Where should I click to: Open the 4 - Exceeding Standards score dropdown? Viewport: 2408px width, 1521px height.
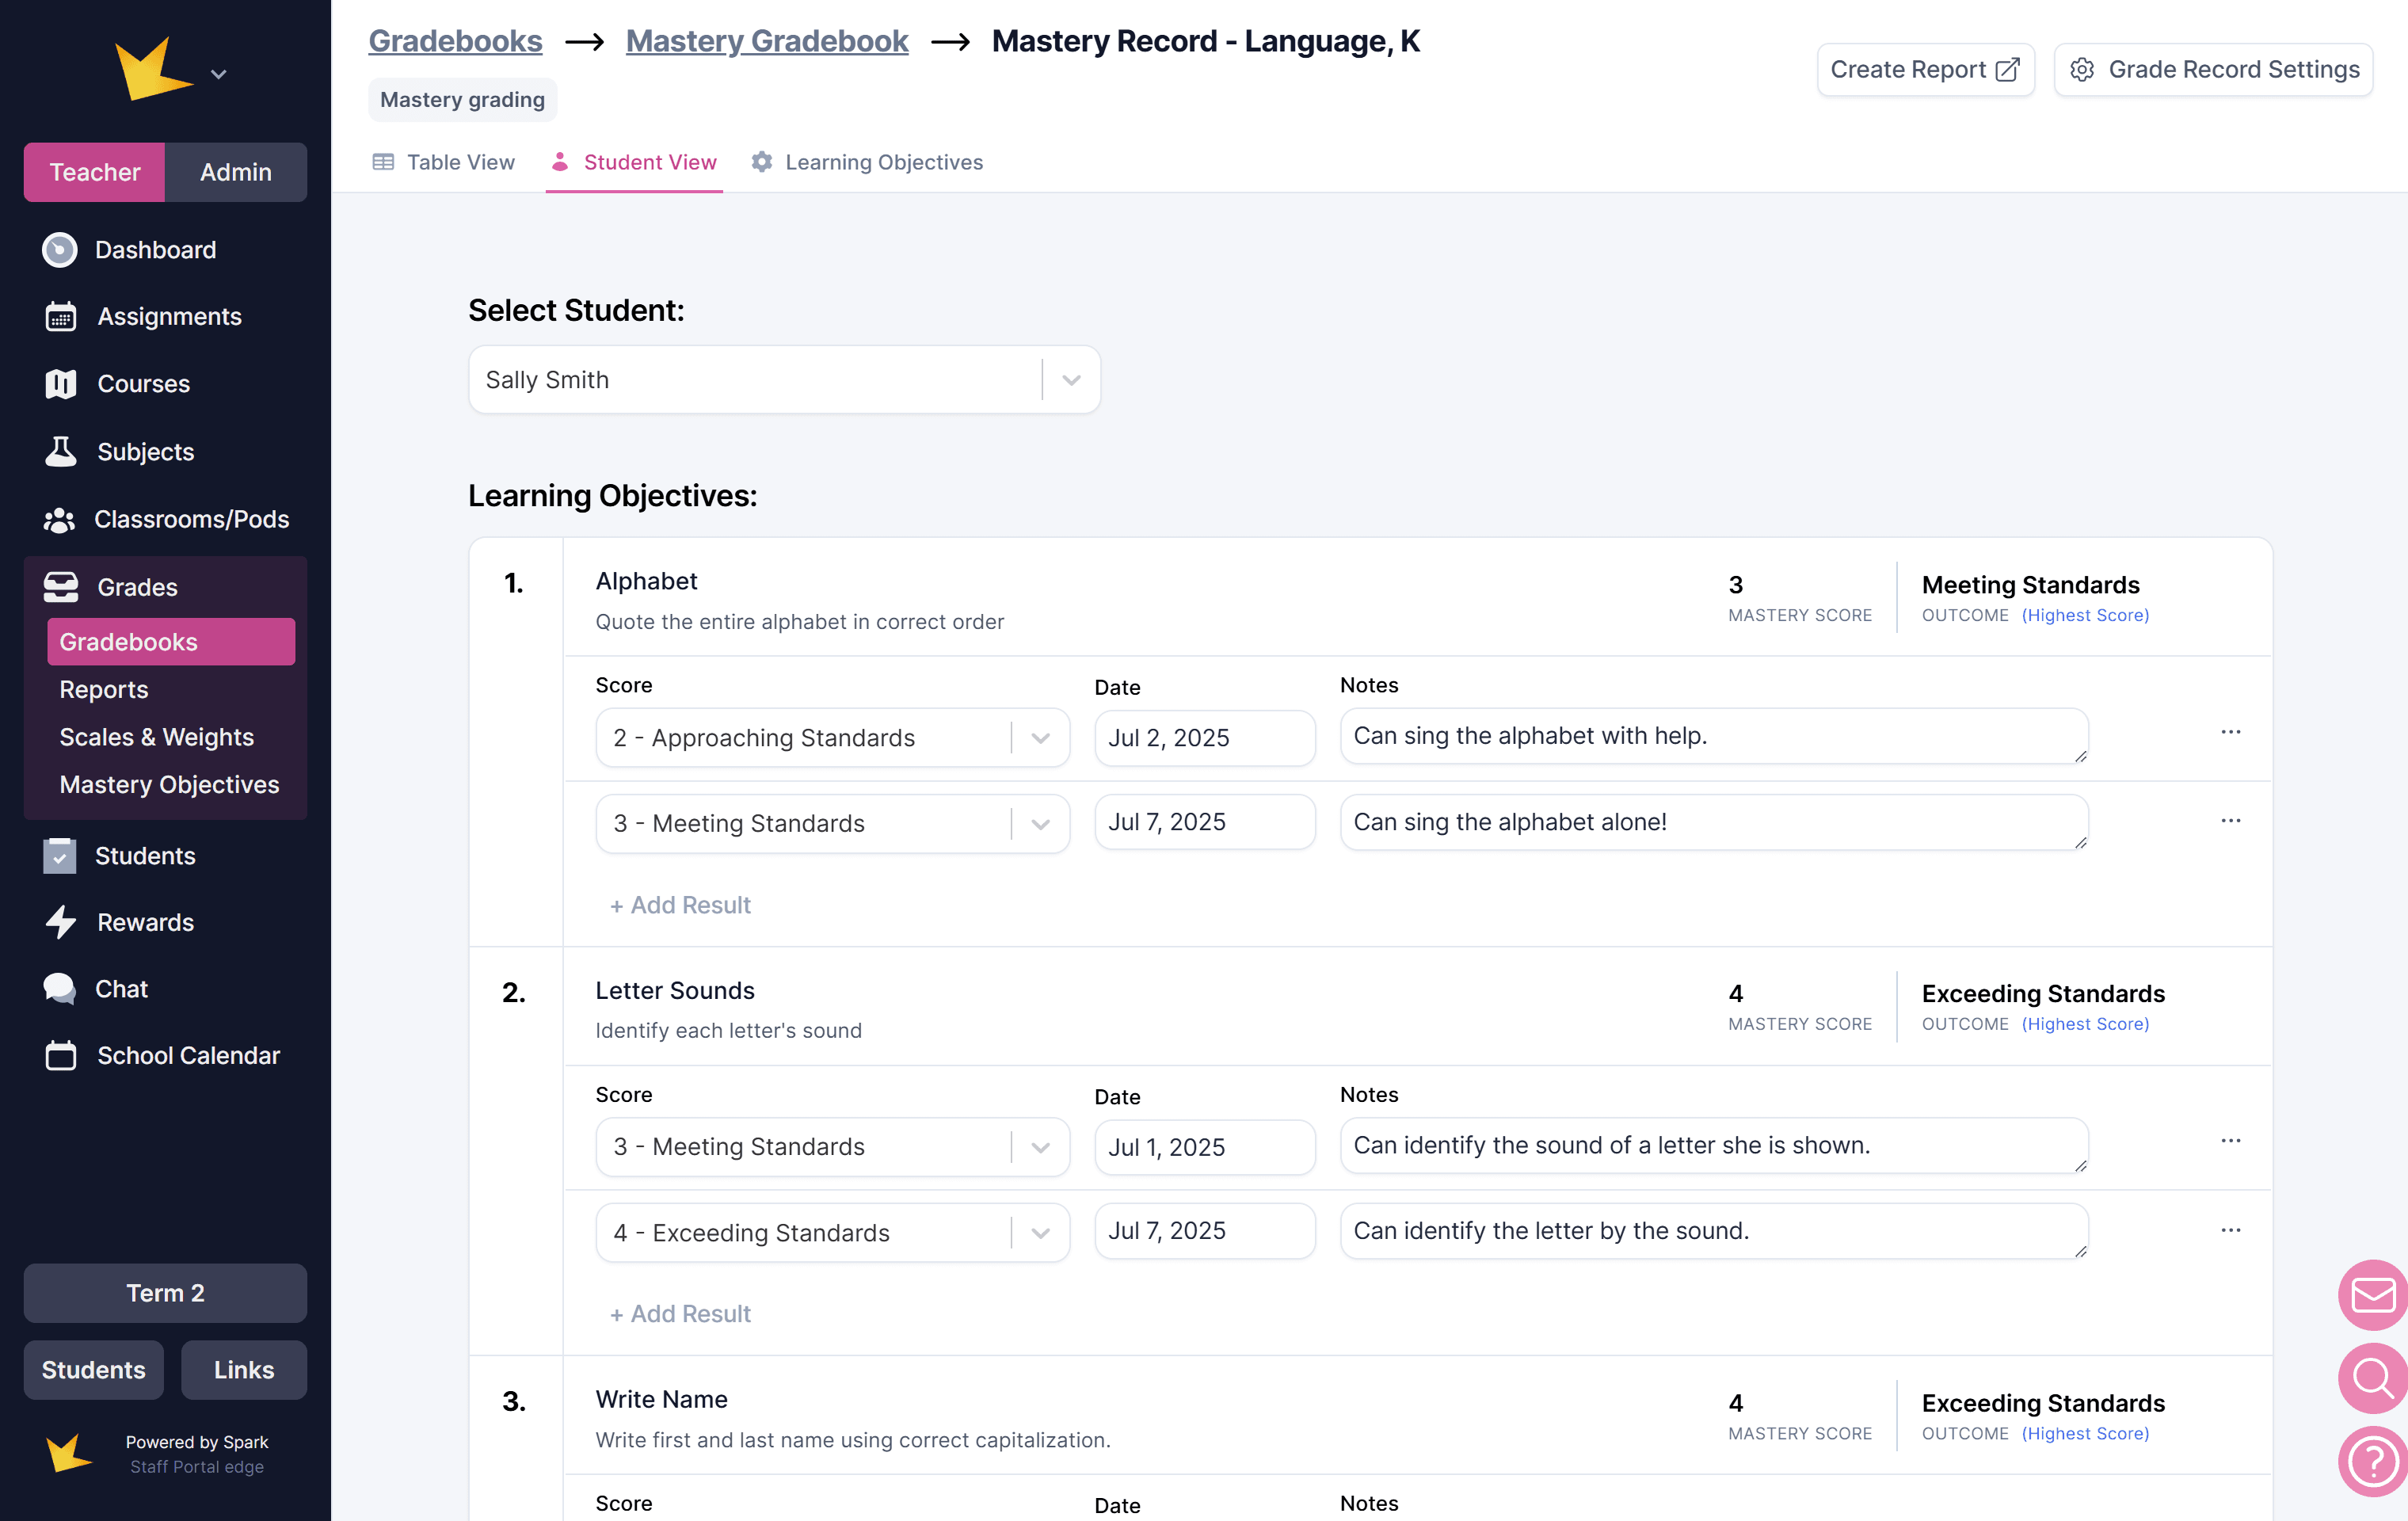point(1040,1232)
